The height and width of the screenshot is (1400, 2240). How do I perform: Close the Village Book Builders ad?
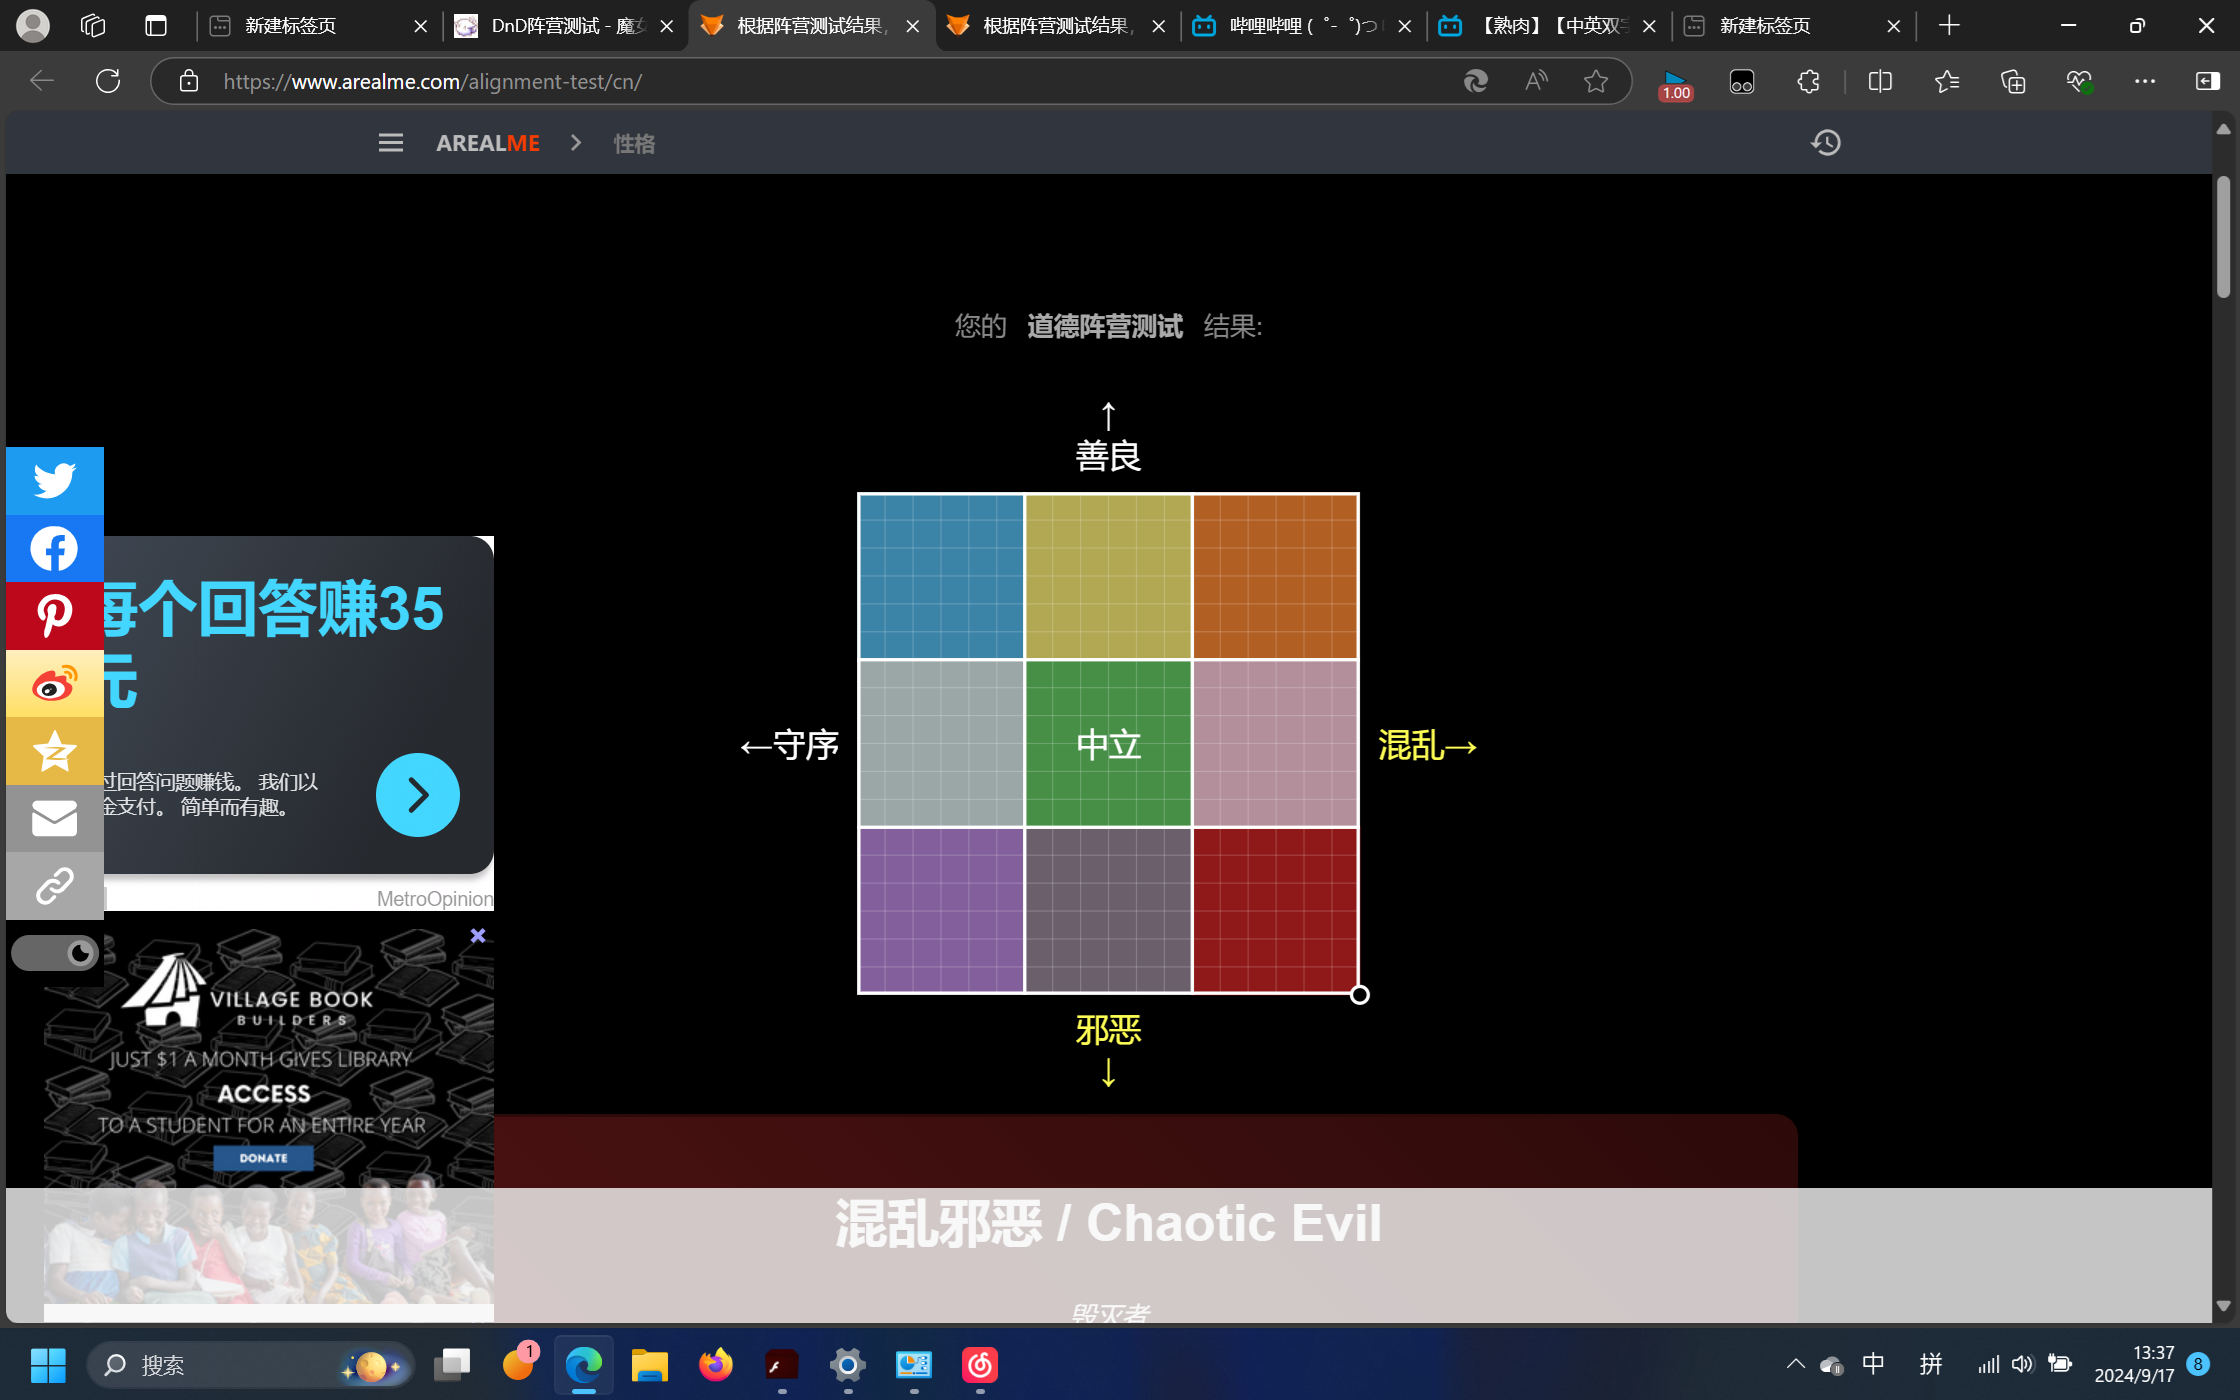click(478, 936)
